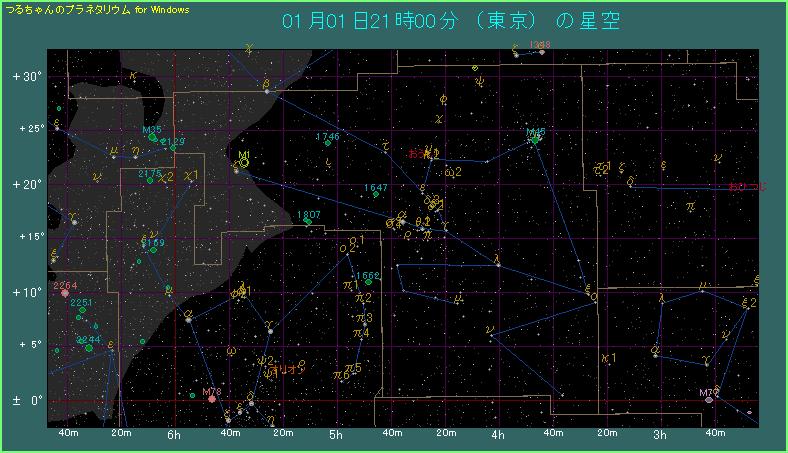The width and height of the screenshot is (788, 453).
Task: Click the M45 Pleiades cluster marker
Action: click(x=536, y=139)
